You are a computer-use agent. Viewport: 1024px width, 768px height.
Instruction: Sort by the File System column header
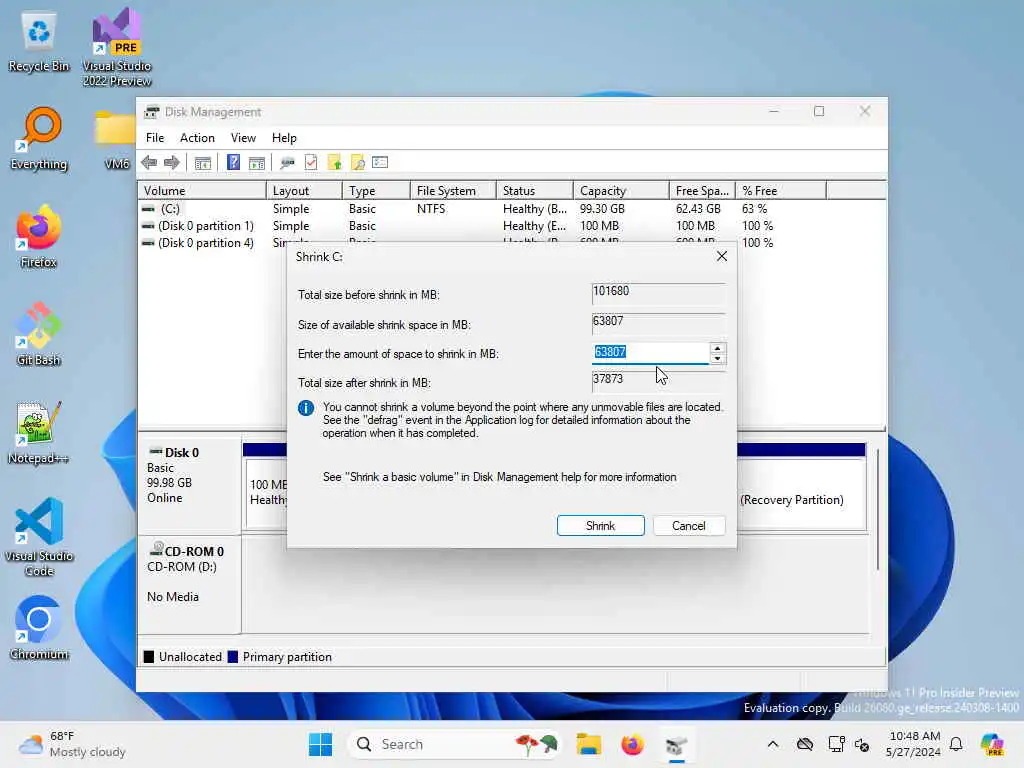click(x=453, y=191)
